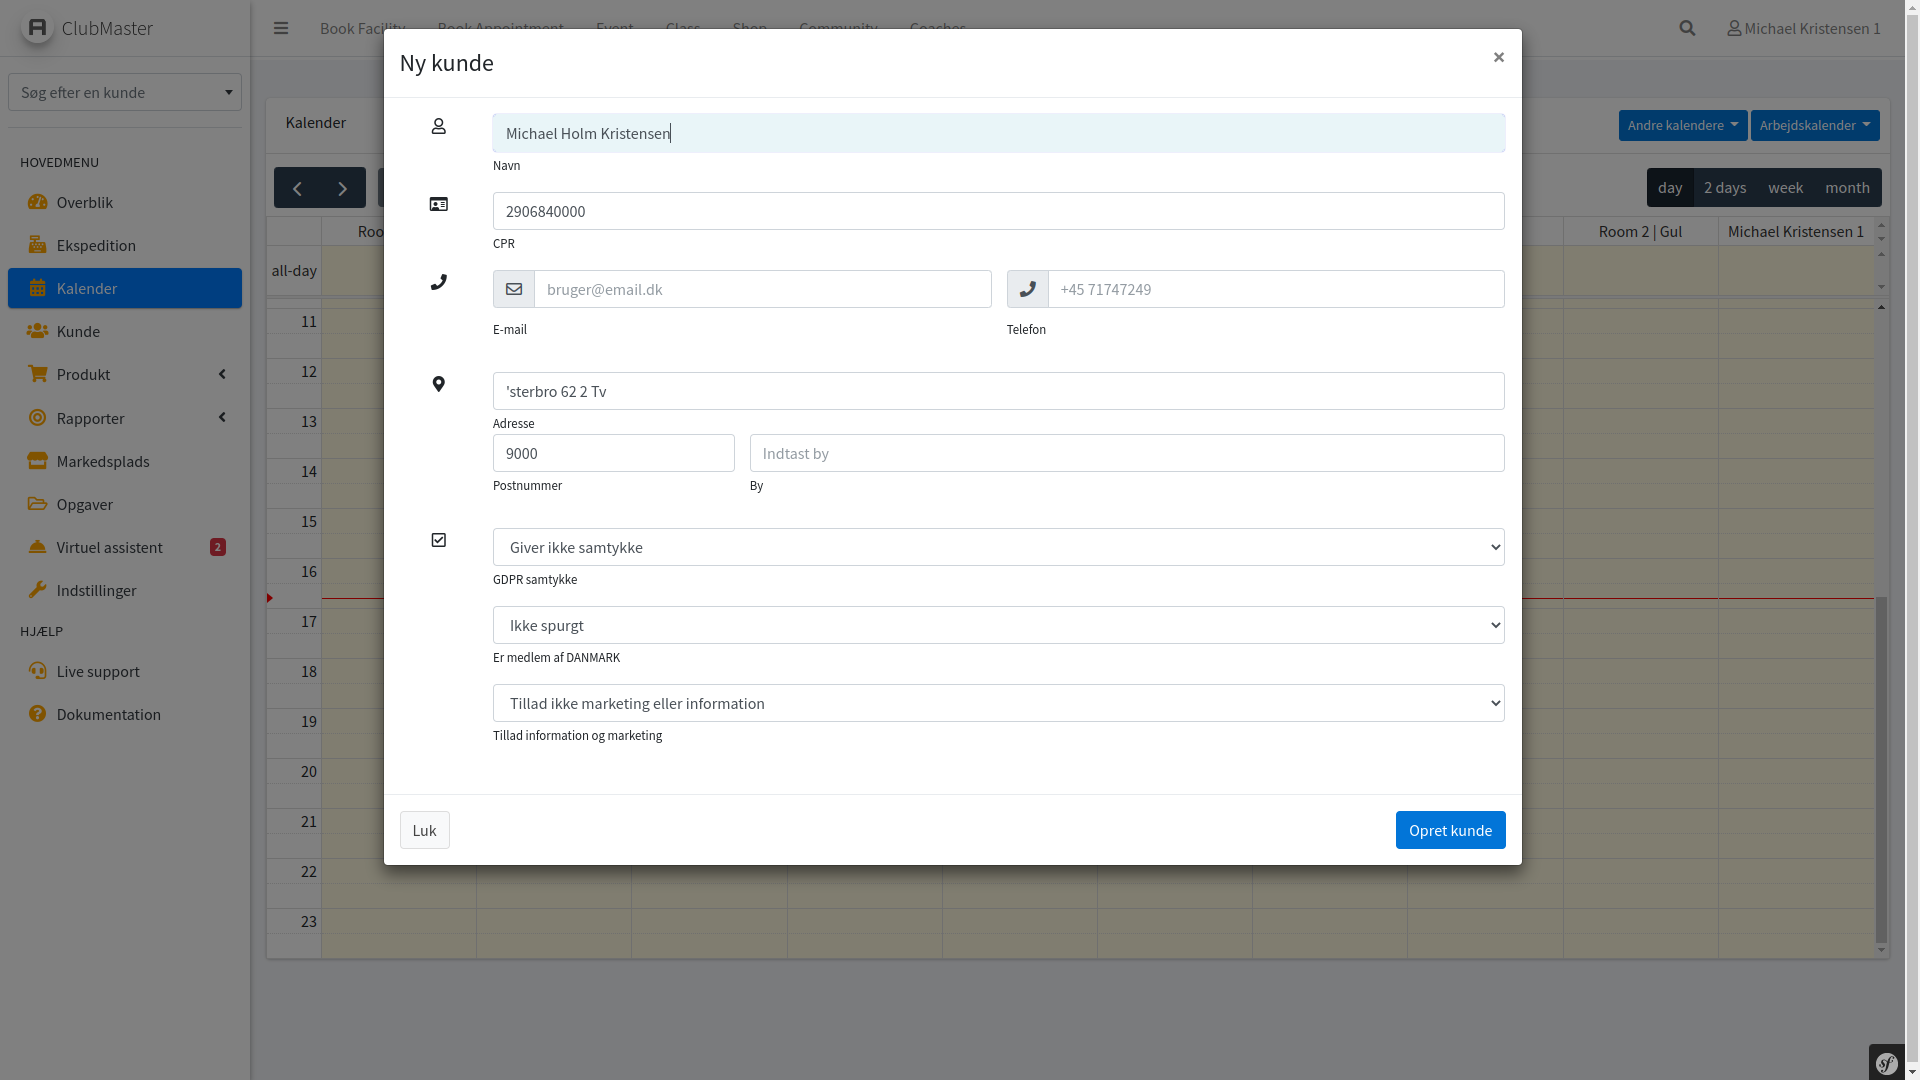
Task: Click the E-mail input field
Action: coord(762,289)
